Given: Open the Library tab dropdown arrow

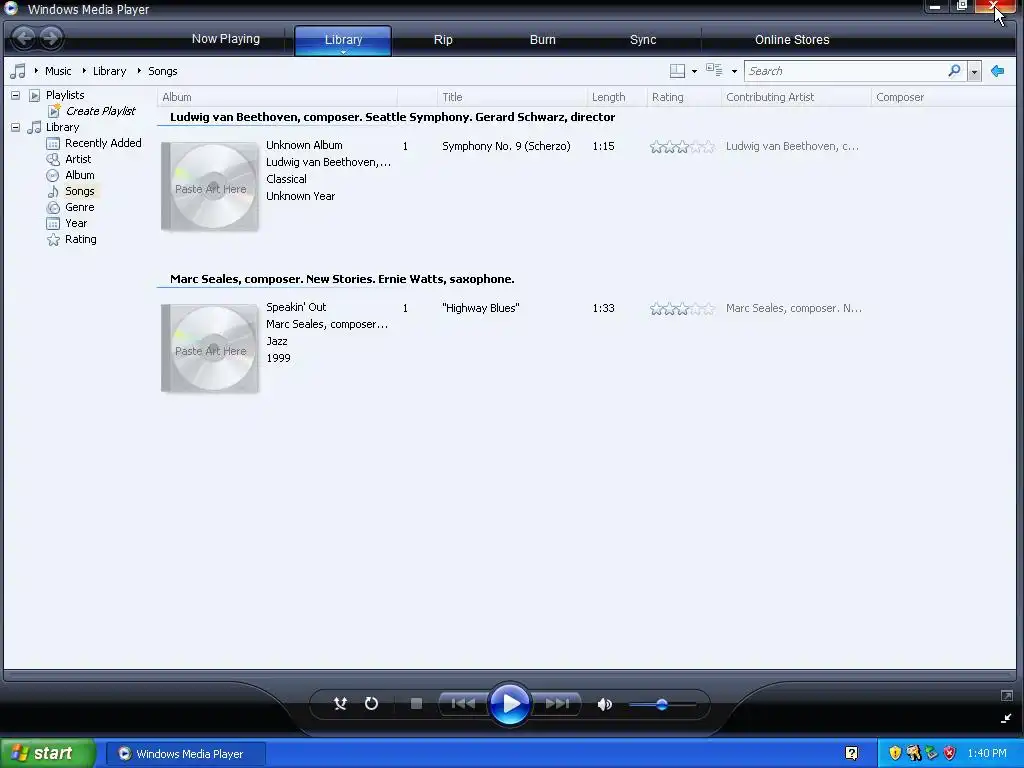Looking at the screenshot, I should coord(343,52).
